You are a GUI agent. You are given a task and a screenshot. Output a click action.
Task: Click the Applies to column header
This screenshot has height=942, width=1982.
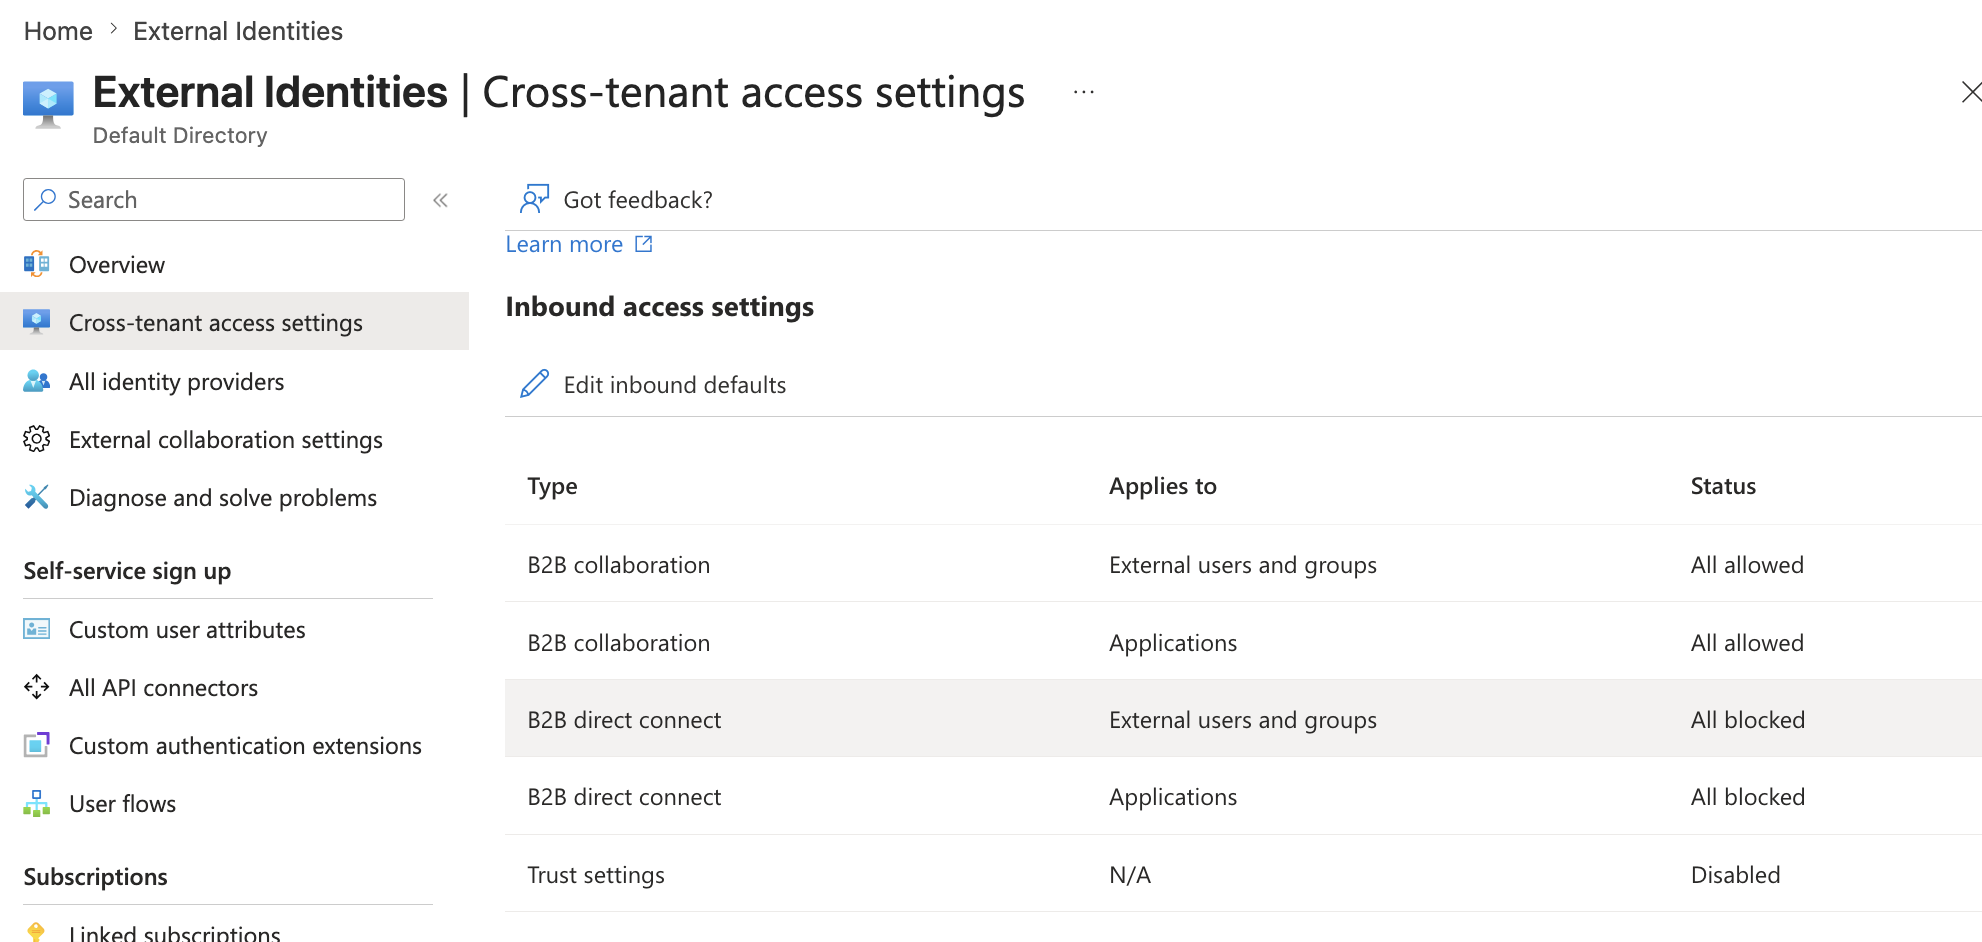pos(1163,486)
